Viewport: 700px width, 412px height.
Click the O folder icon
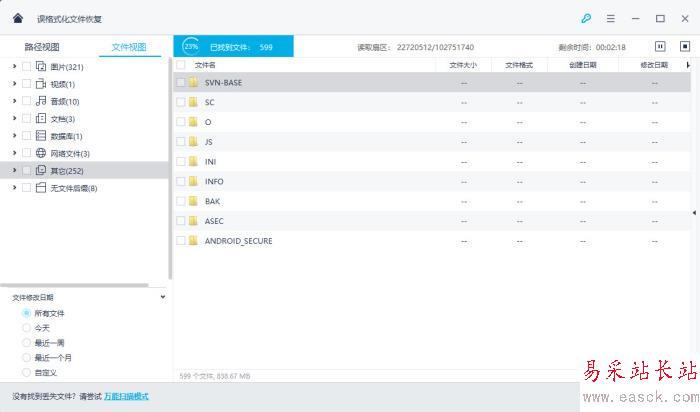[193, 121]
